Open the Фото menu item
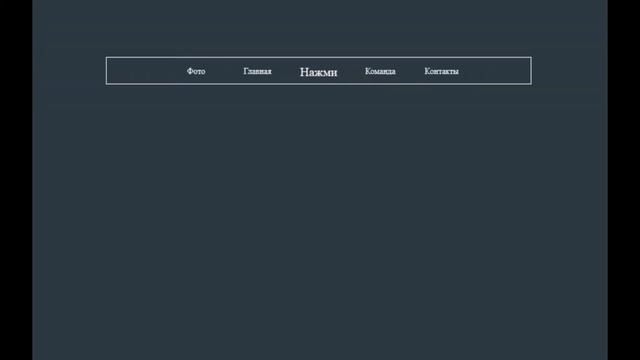 [196, 71]
